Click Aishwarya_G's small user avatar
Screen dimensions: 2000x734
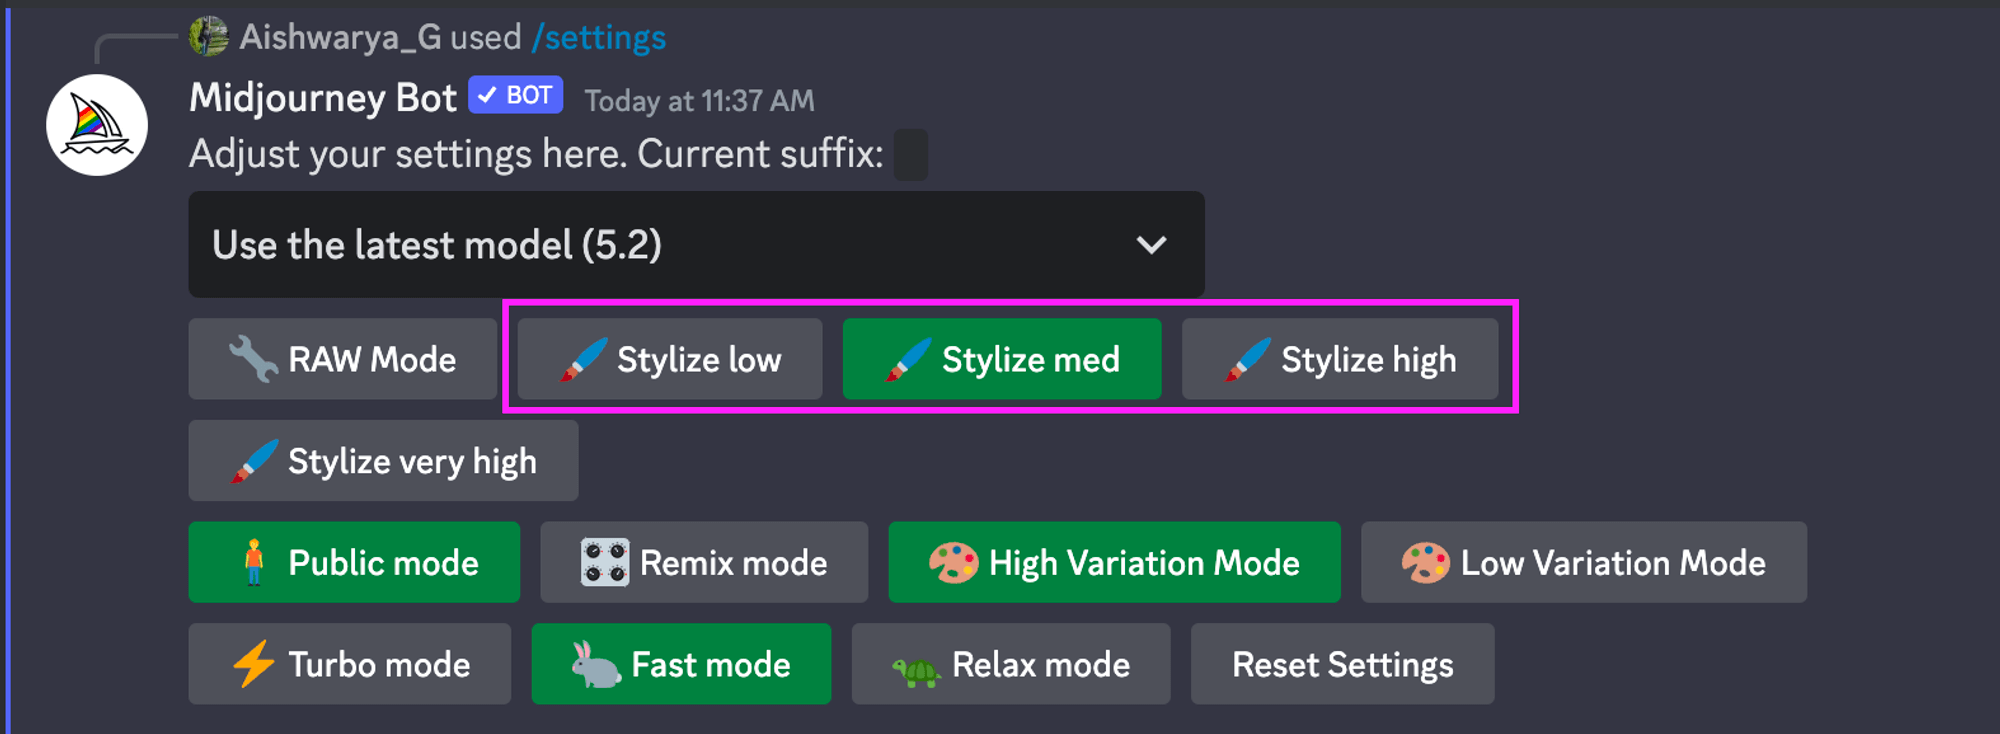(x=209, y=37)
